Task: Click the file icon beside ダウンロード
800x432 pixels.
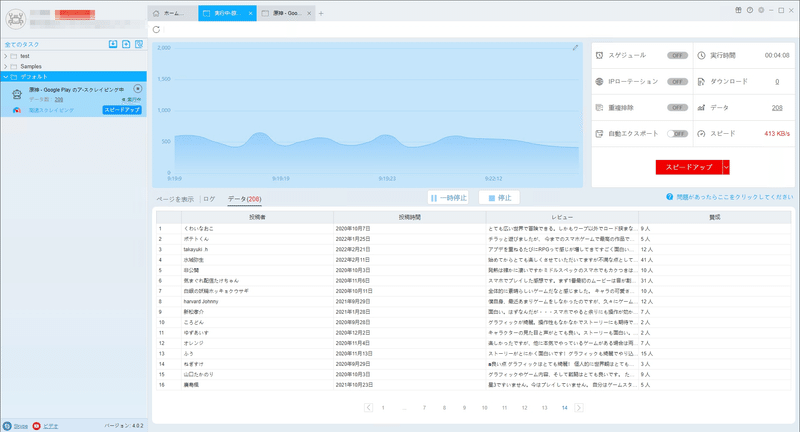Action: [x=702, y=82]
